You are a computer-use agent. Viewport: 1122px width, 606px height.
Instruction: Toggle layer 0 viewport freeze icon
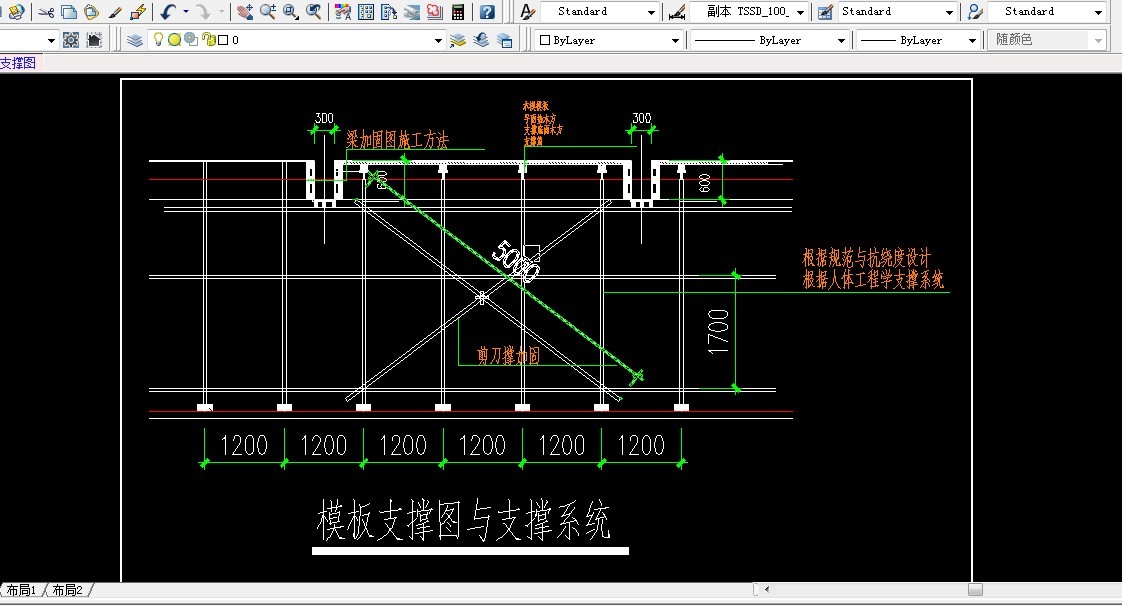[x=190, y=40]
